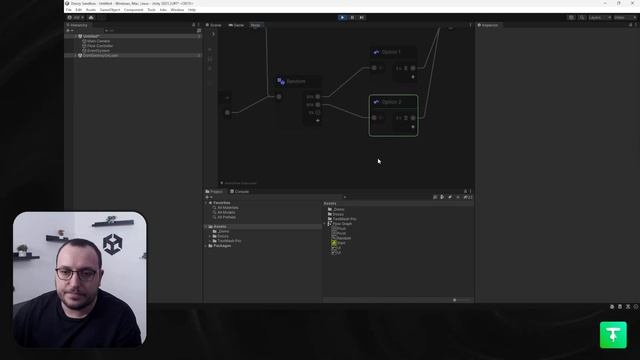Open the Window menu
The height and width of the screenshot is (360, 640).
pyautogui.click(x=177, y=9)
